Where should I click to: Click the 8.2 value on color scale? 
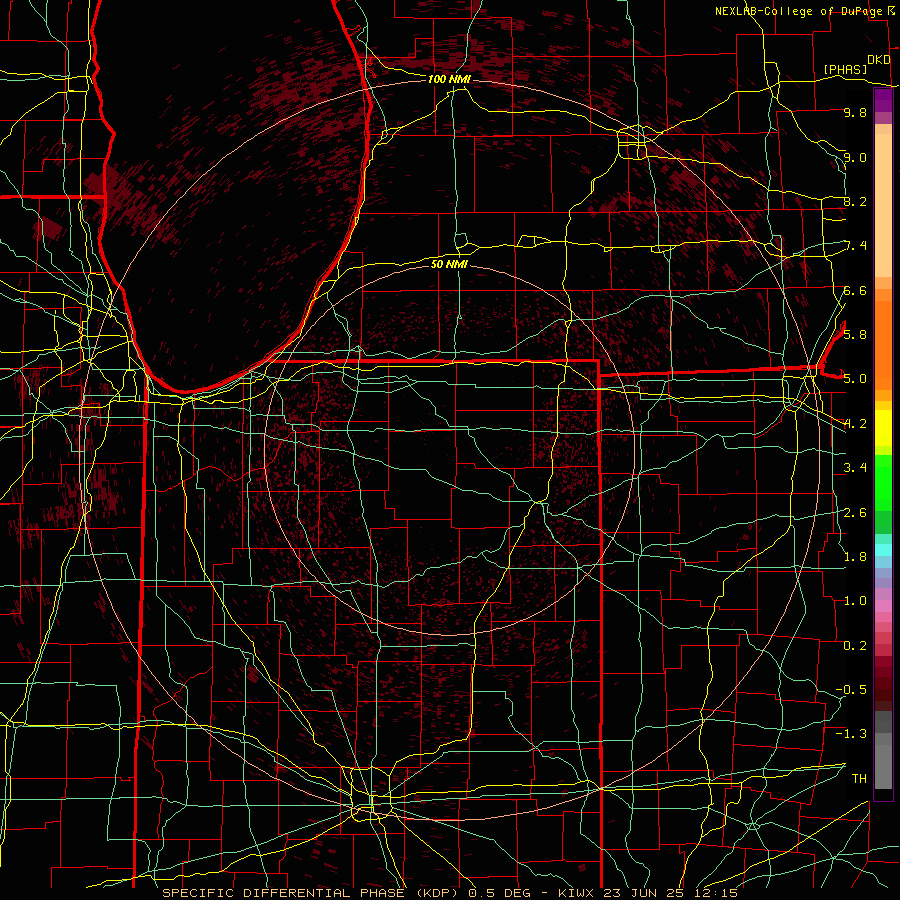(855, 201)
